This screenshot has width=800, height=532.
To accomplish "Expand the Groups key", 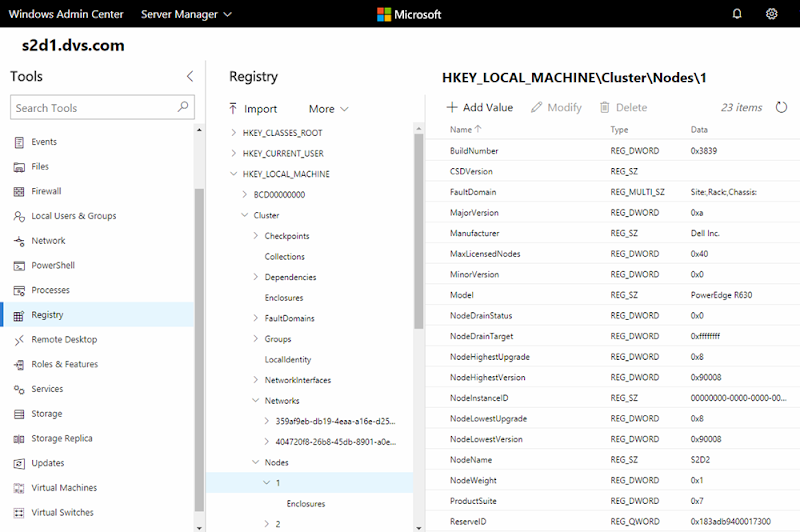I will tap(256, 338).
